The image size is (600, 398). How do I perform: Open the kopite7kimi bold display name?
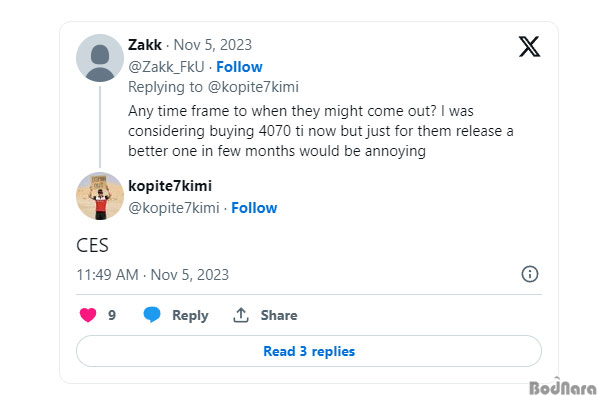click(170, 186)
